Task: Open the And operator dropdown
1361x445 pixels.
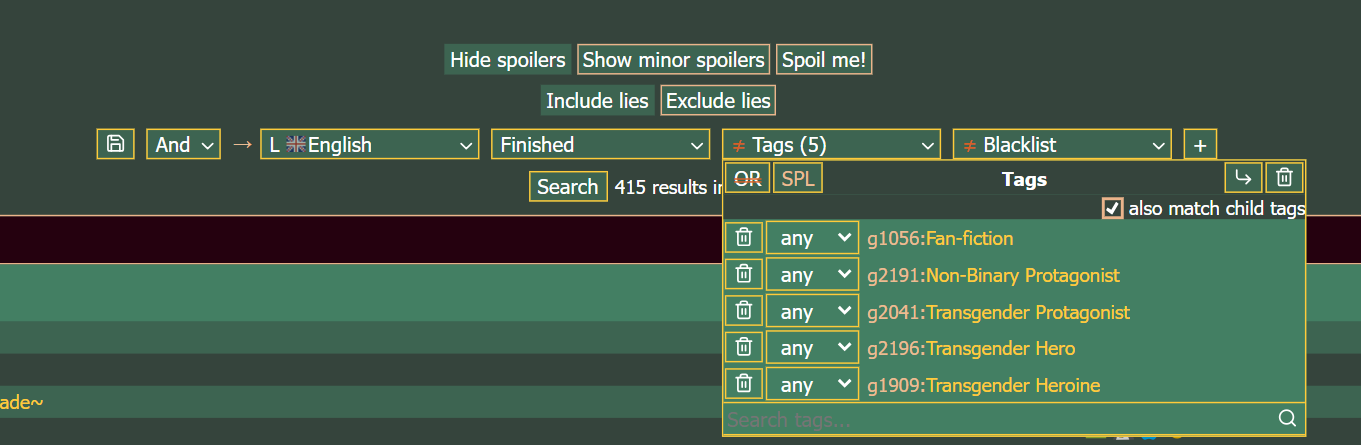Action: [x=184, y=144]
